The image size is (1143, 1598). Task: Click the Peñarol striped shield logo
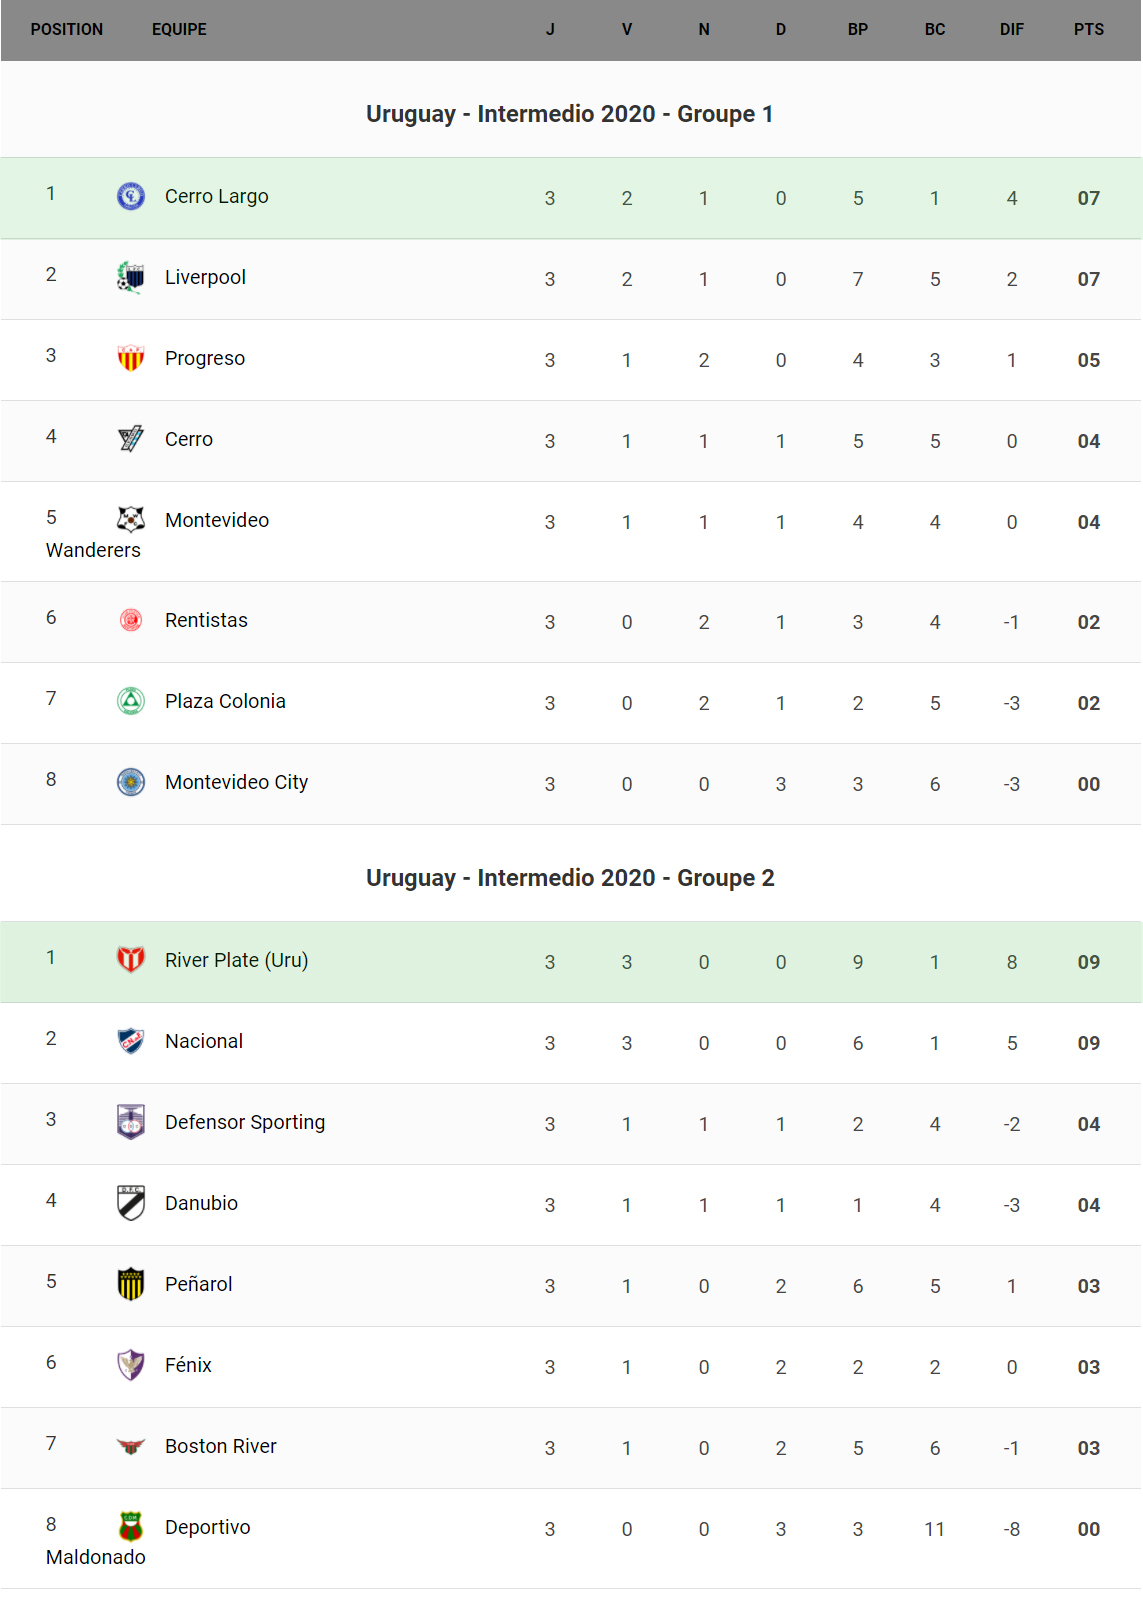coord(131,1284)
